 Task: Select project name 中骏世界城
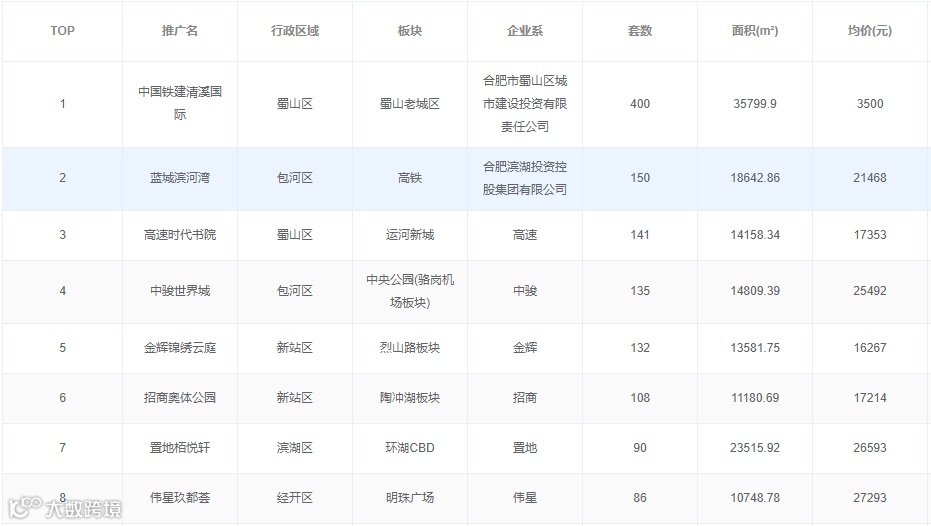[180, 291]
